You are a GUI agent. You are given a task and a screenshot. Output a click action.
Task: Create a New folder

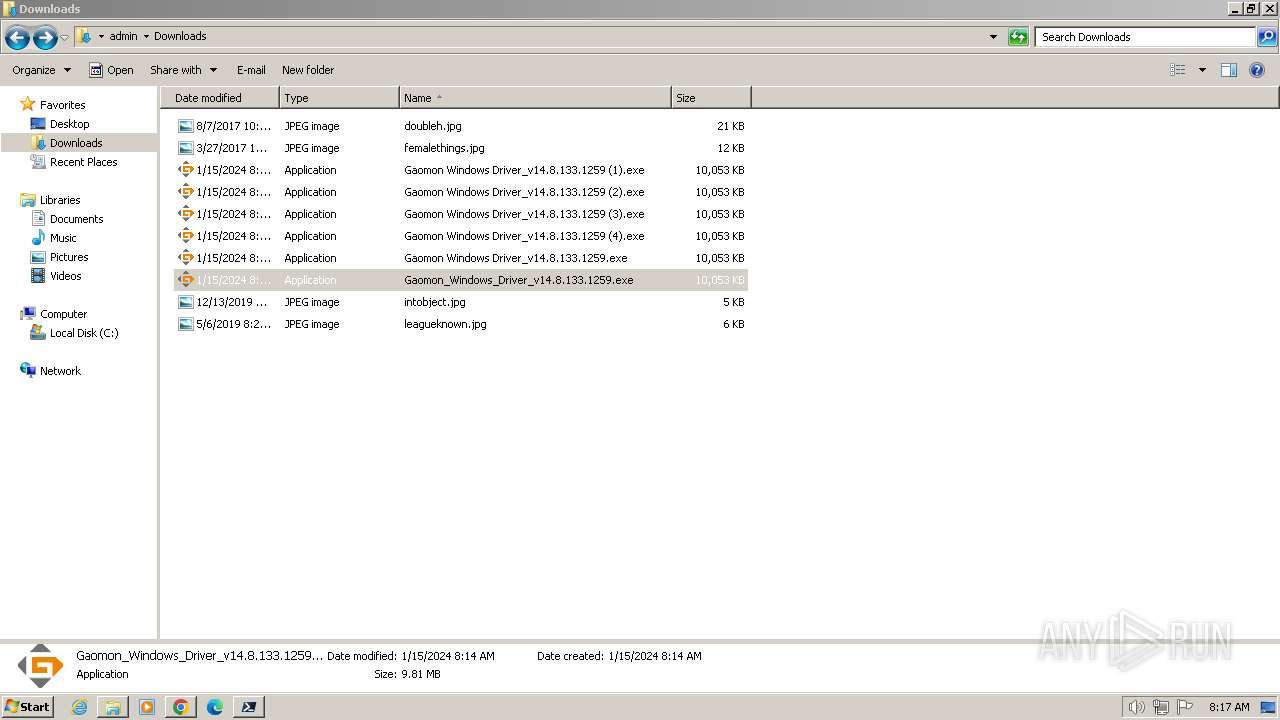[x=308, y=70]
